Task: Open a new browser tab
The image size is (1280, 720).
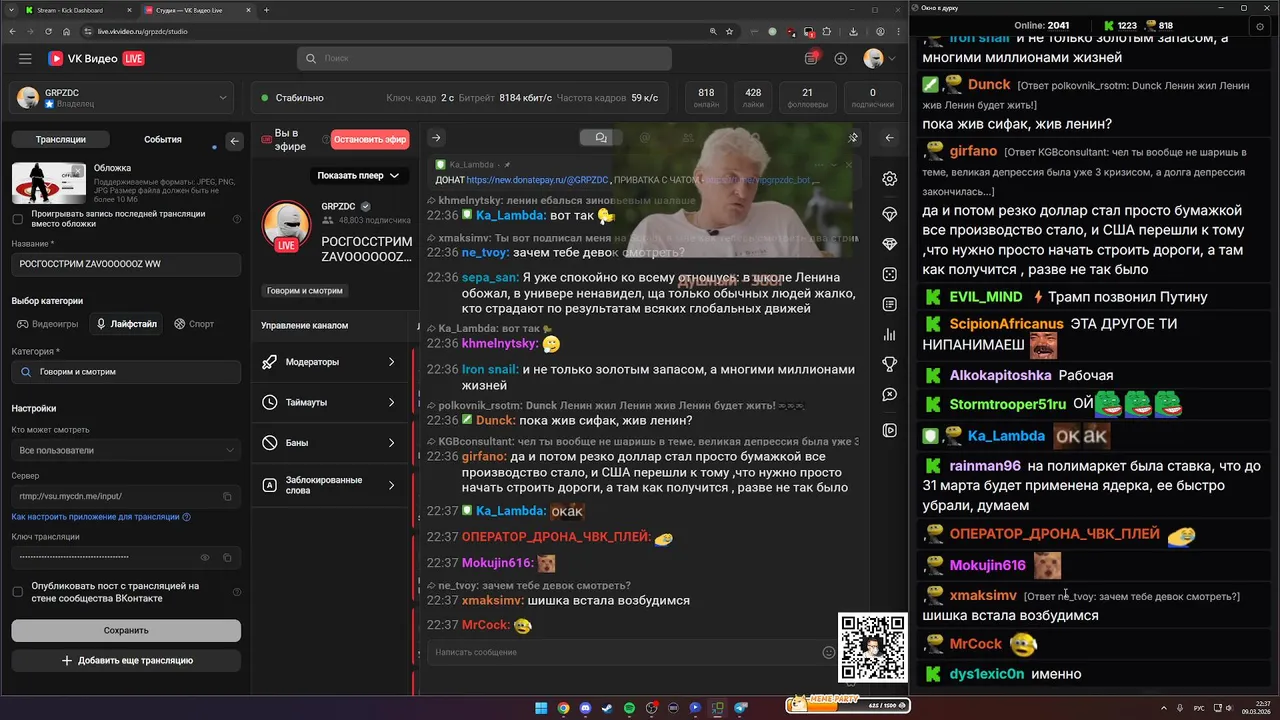Action: tap(266, 10)
